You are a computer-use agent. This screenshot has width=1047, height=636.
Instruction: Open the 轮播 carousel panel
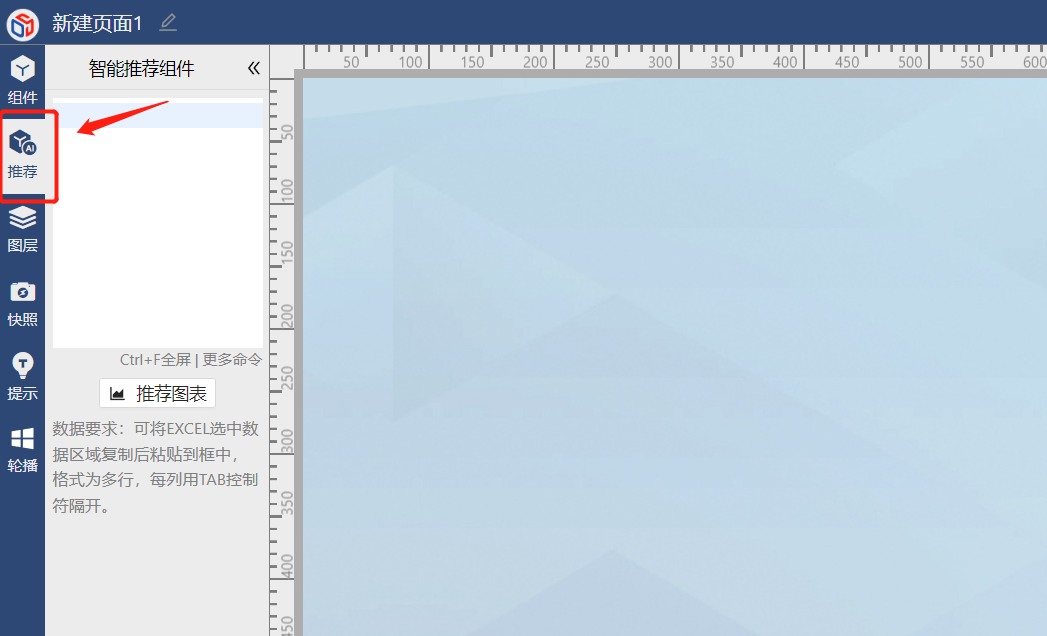[x=22, y=450]
